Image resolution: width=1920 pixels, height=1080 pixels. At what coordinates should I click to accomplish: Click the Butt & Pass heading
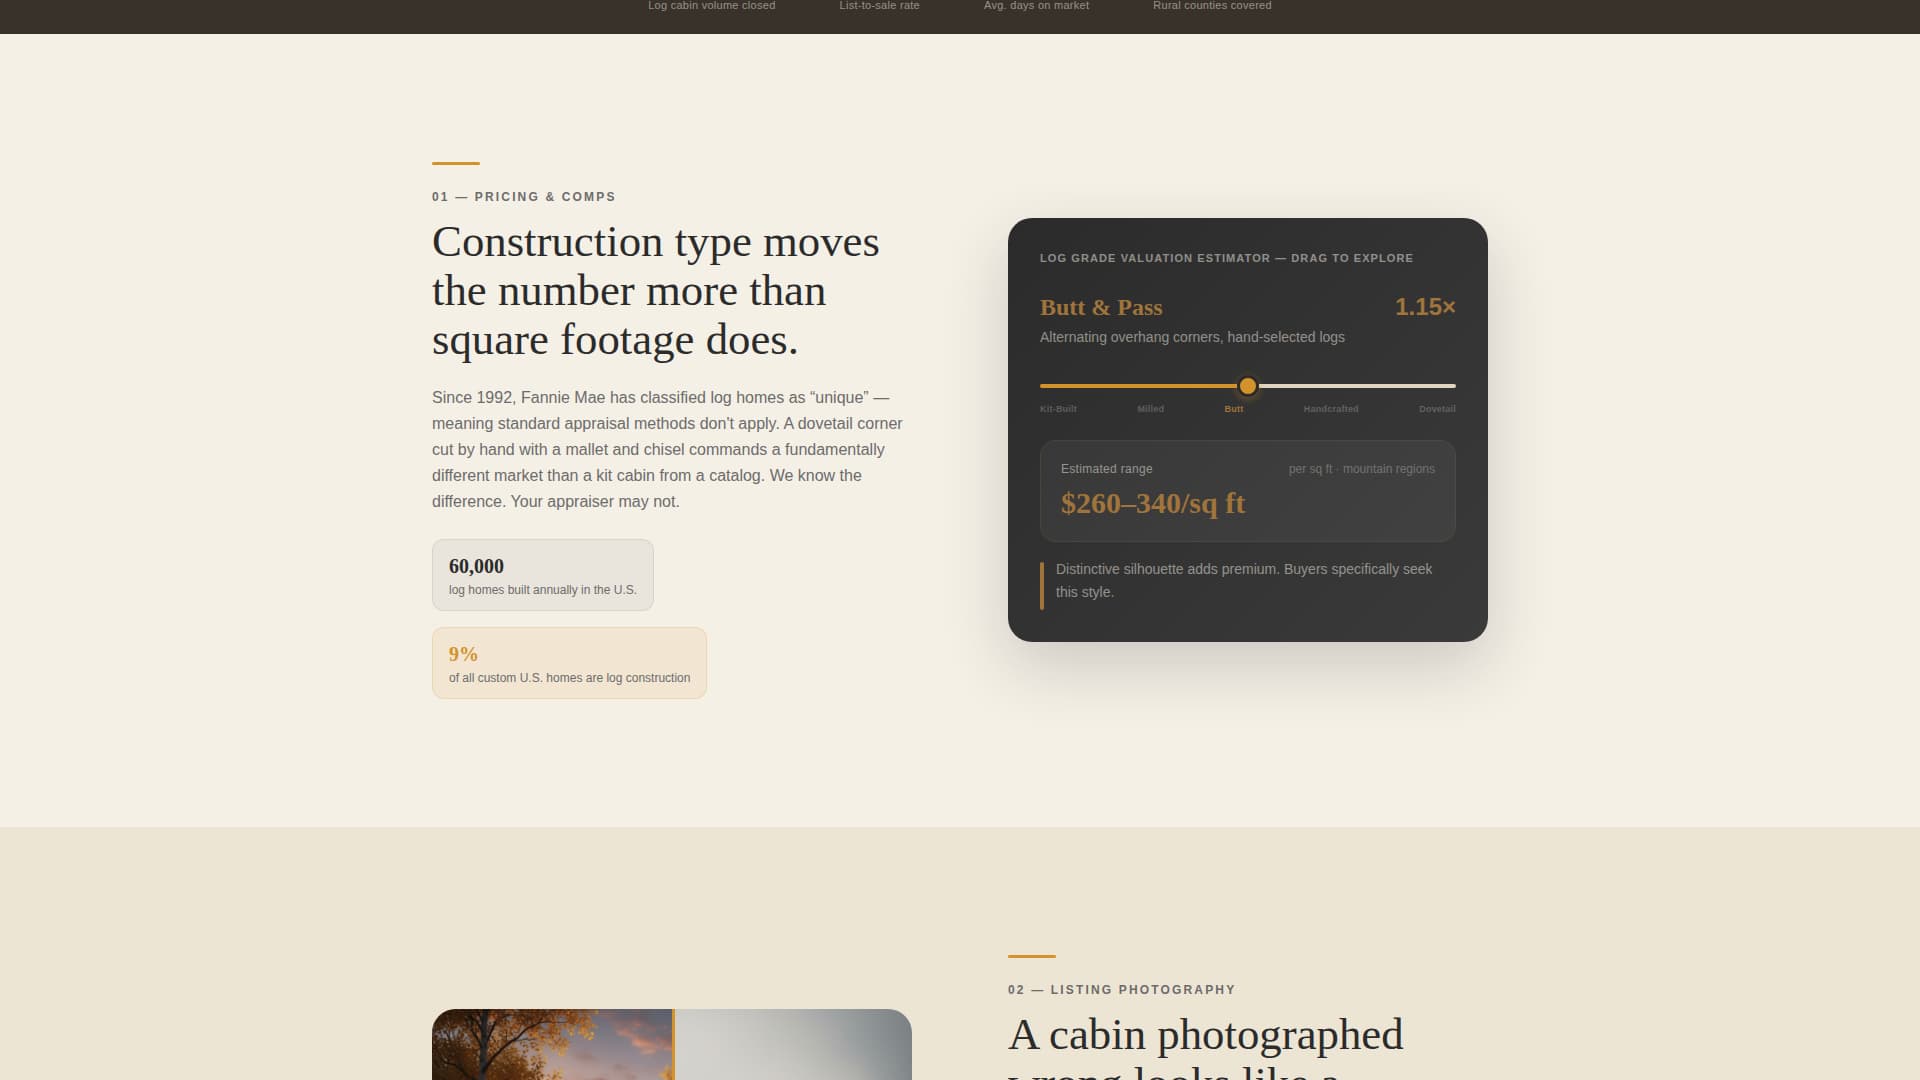[1100, 308]
